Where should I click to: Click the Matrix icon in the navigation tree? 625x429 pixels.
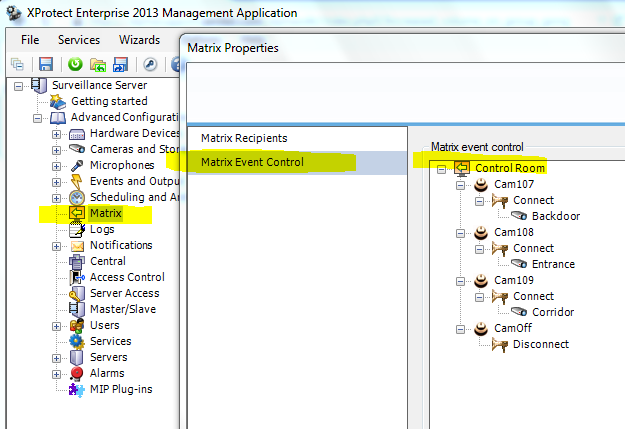pos(76,213)
